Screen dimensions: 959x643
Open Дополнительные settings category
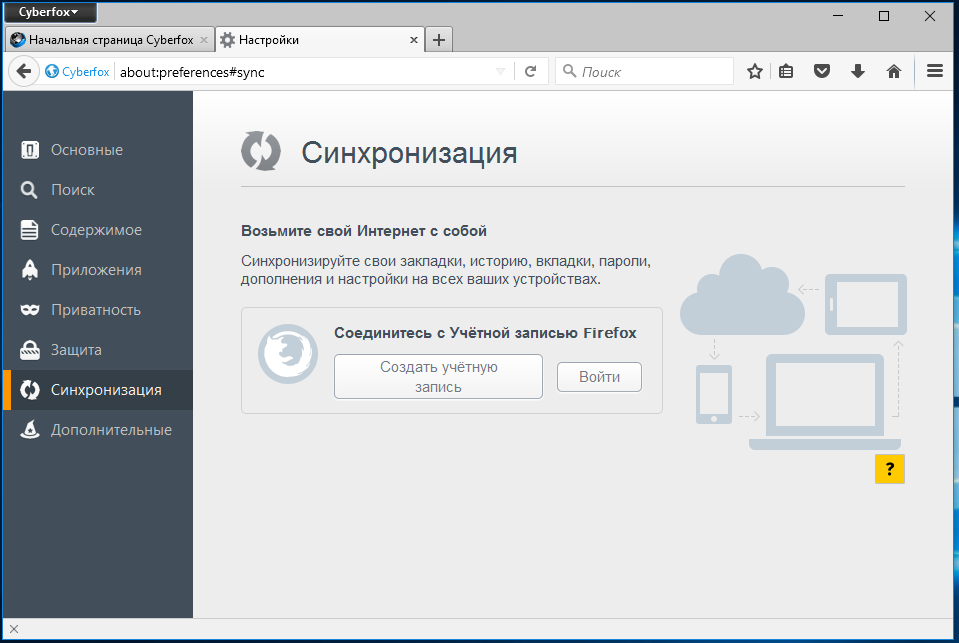[98, 429]
